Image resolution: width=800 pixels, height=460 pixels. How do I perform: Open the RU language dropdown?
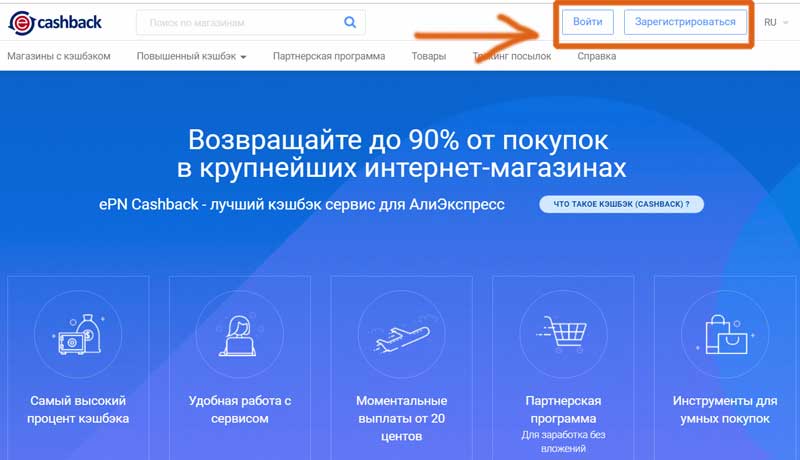[776, 22]
